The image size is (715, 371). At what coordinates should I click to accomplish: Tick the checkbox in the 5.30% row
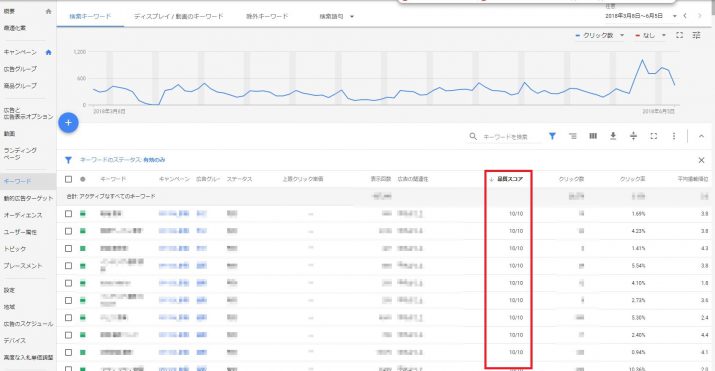[68, 318]
